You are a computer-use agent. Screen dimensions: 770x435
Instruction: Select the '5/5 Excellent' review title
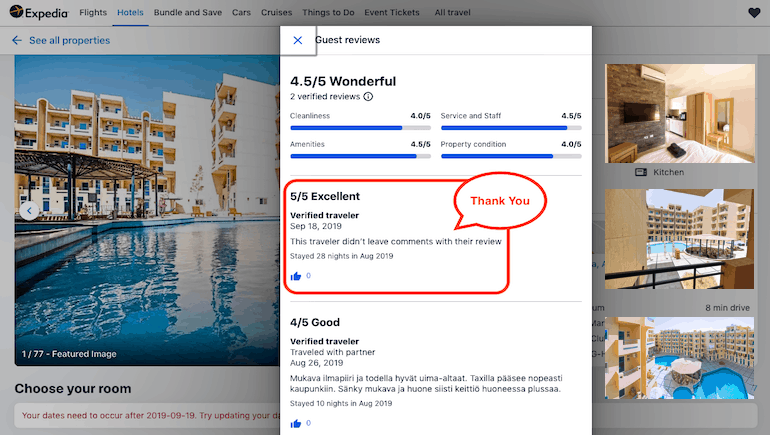click(325, 196)
